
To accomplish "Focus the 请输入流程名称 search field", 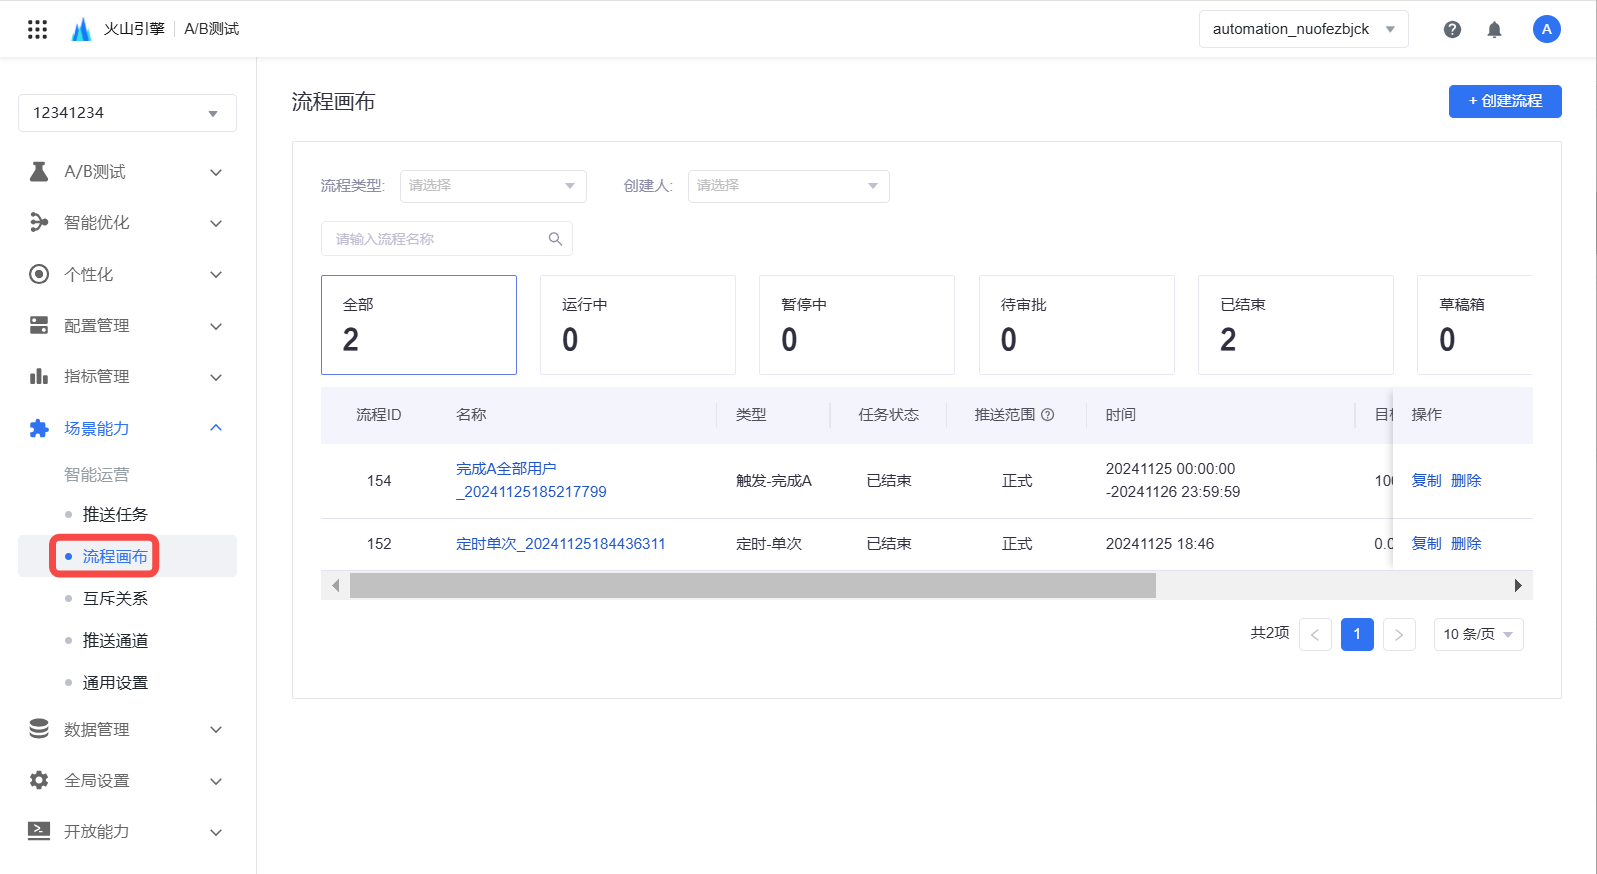I will (447, 239).
